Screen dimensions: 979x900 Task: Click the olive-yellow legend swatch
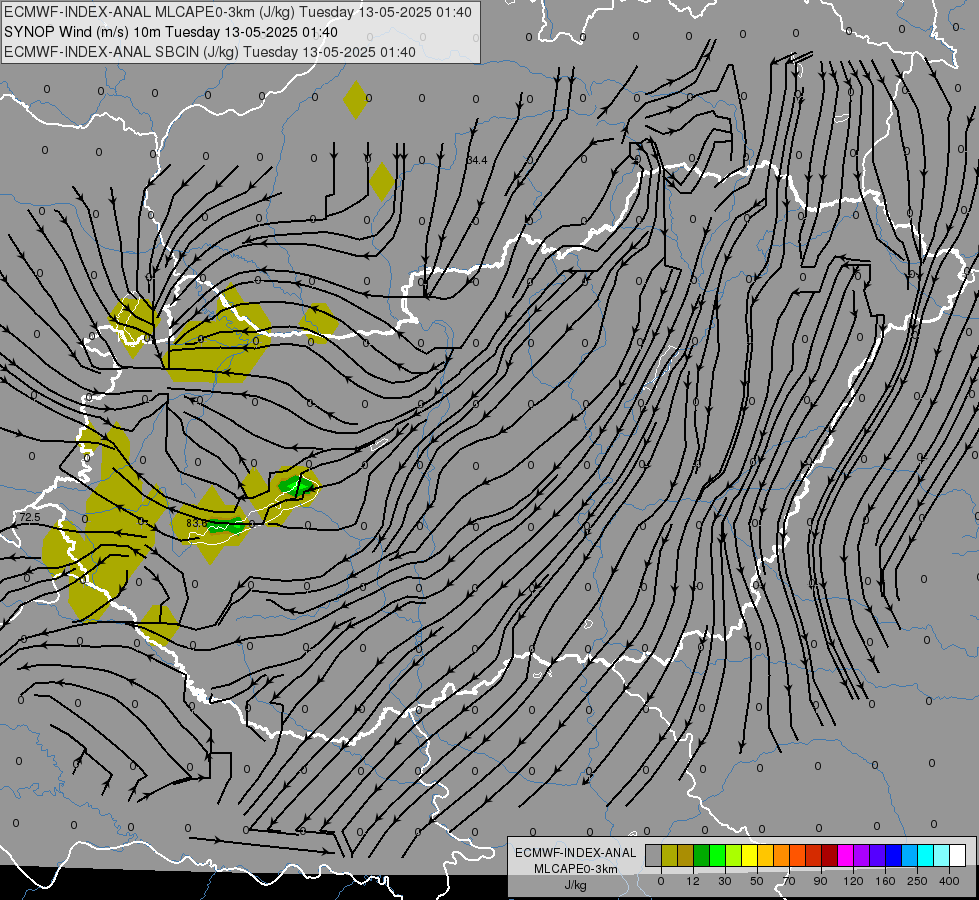click(669, 855)
